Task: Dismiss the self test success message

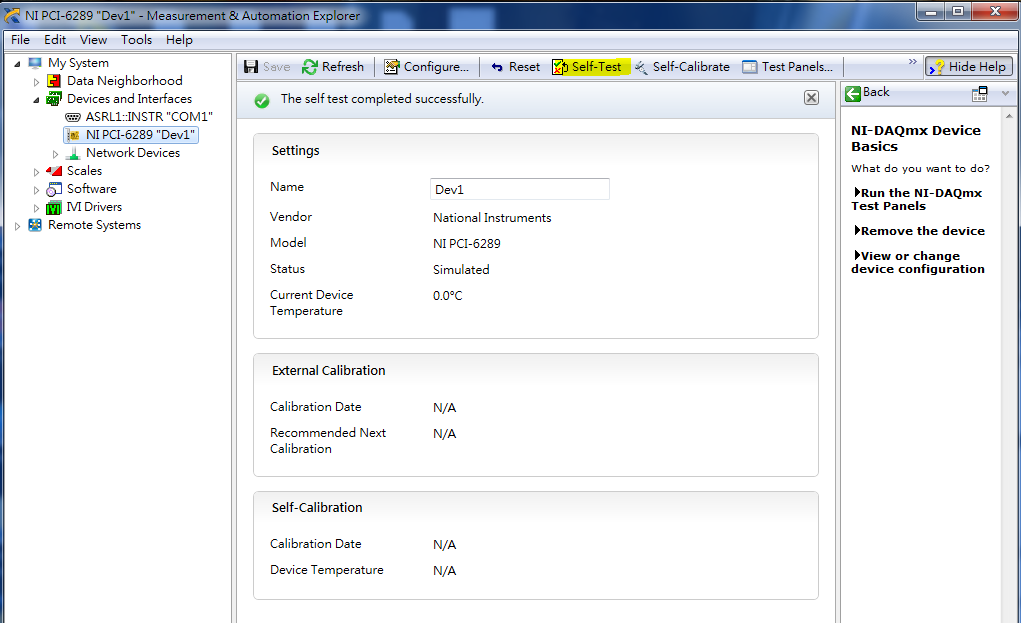Action: [811, 98]
